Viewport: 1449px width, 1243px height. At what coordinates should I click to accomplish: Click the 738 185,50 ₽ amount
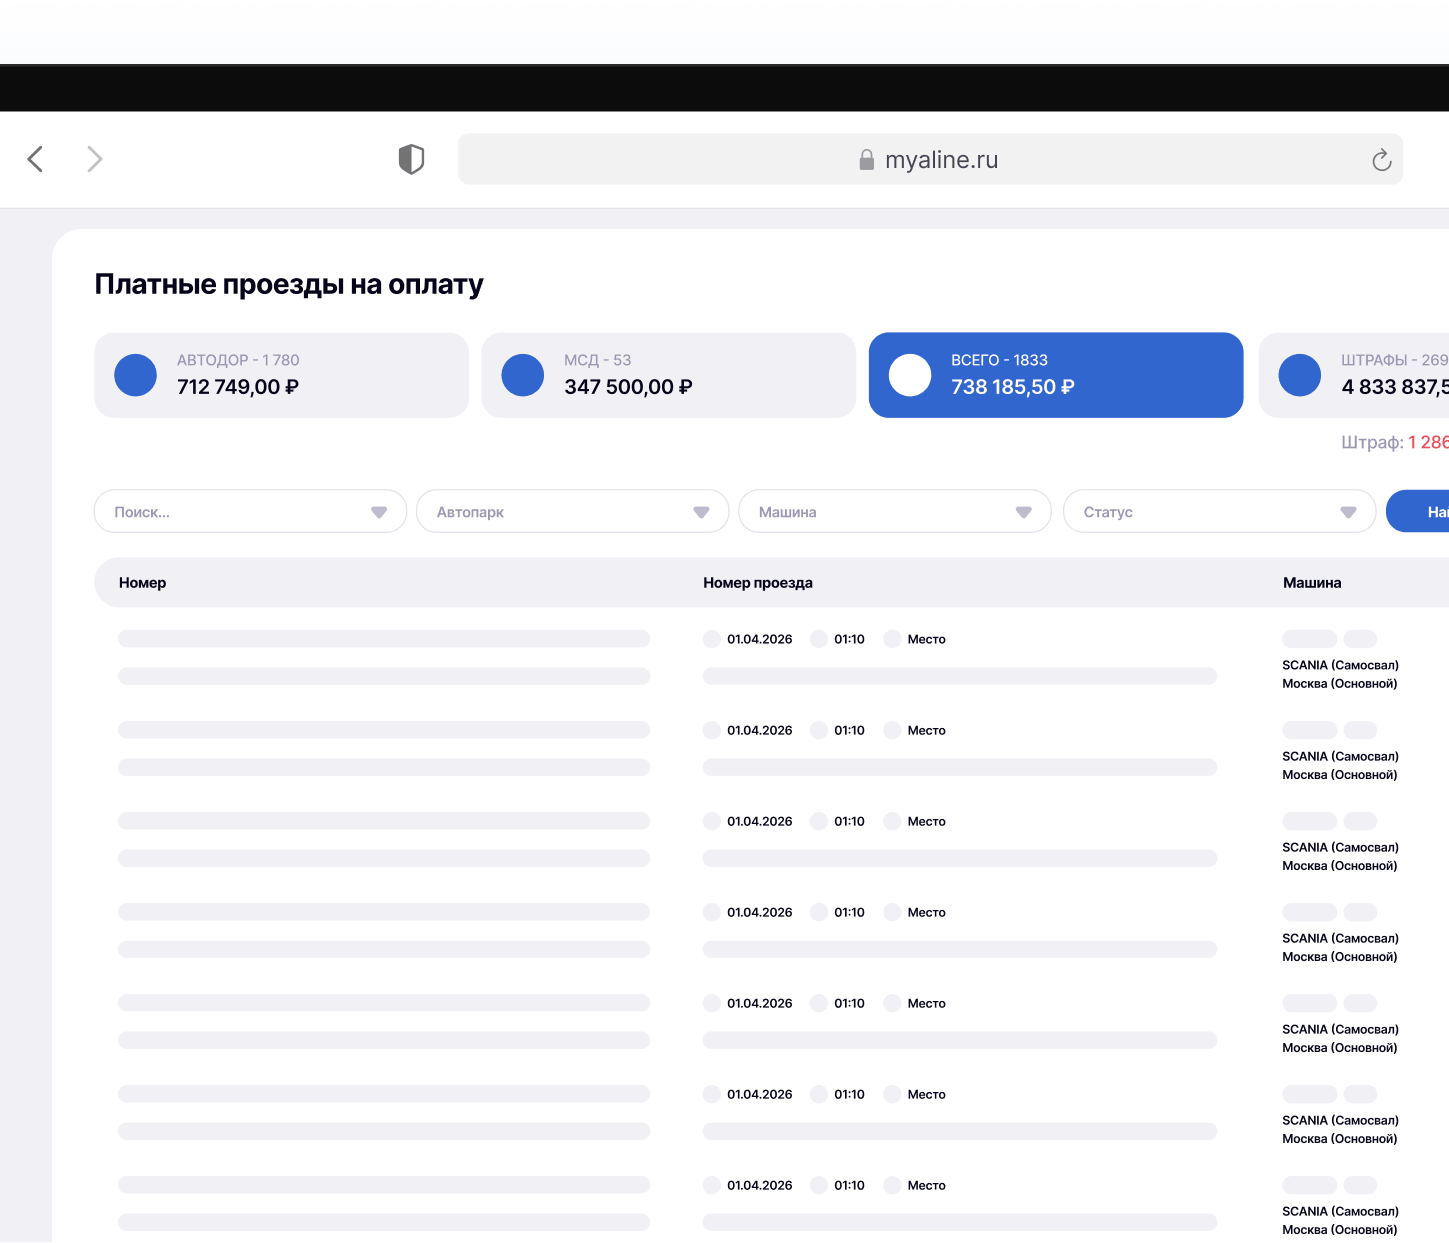point(1013,387)
